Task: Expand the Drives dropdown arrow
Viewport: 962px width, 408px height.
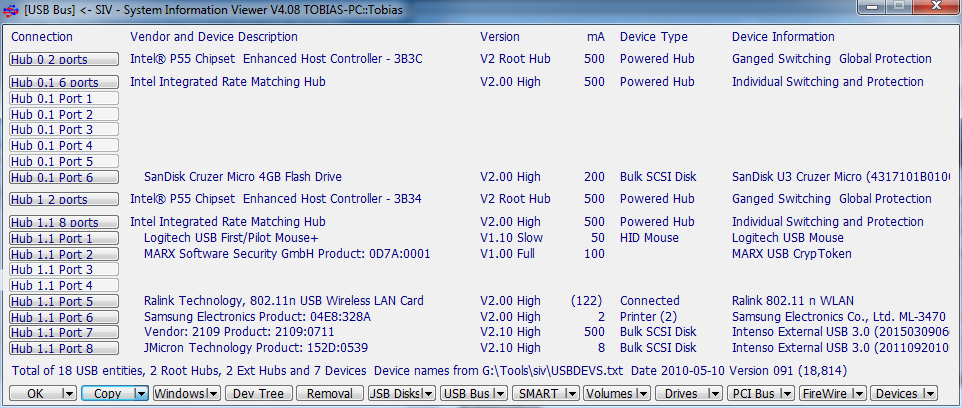Action: coord(715,394)
